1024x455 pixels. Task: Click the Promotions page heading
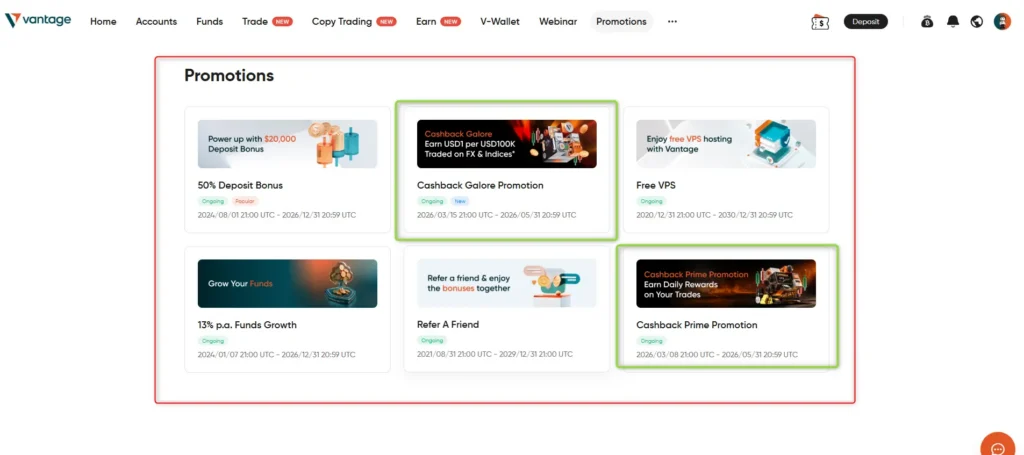pos(229,76)
